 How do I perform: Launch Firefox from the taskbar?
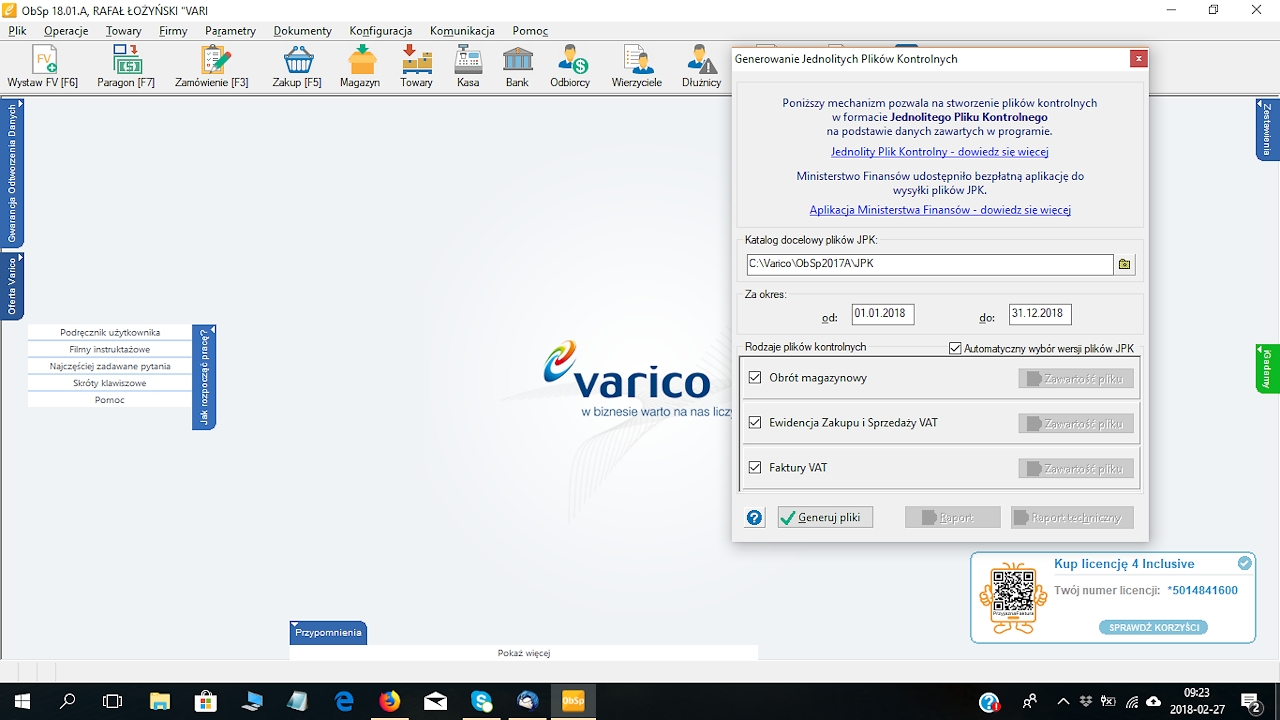389,701
